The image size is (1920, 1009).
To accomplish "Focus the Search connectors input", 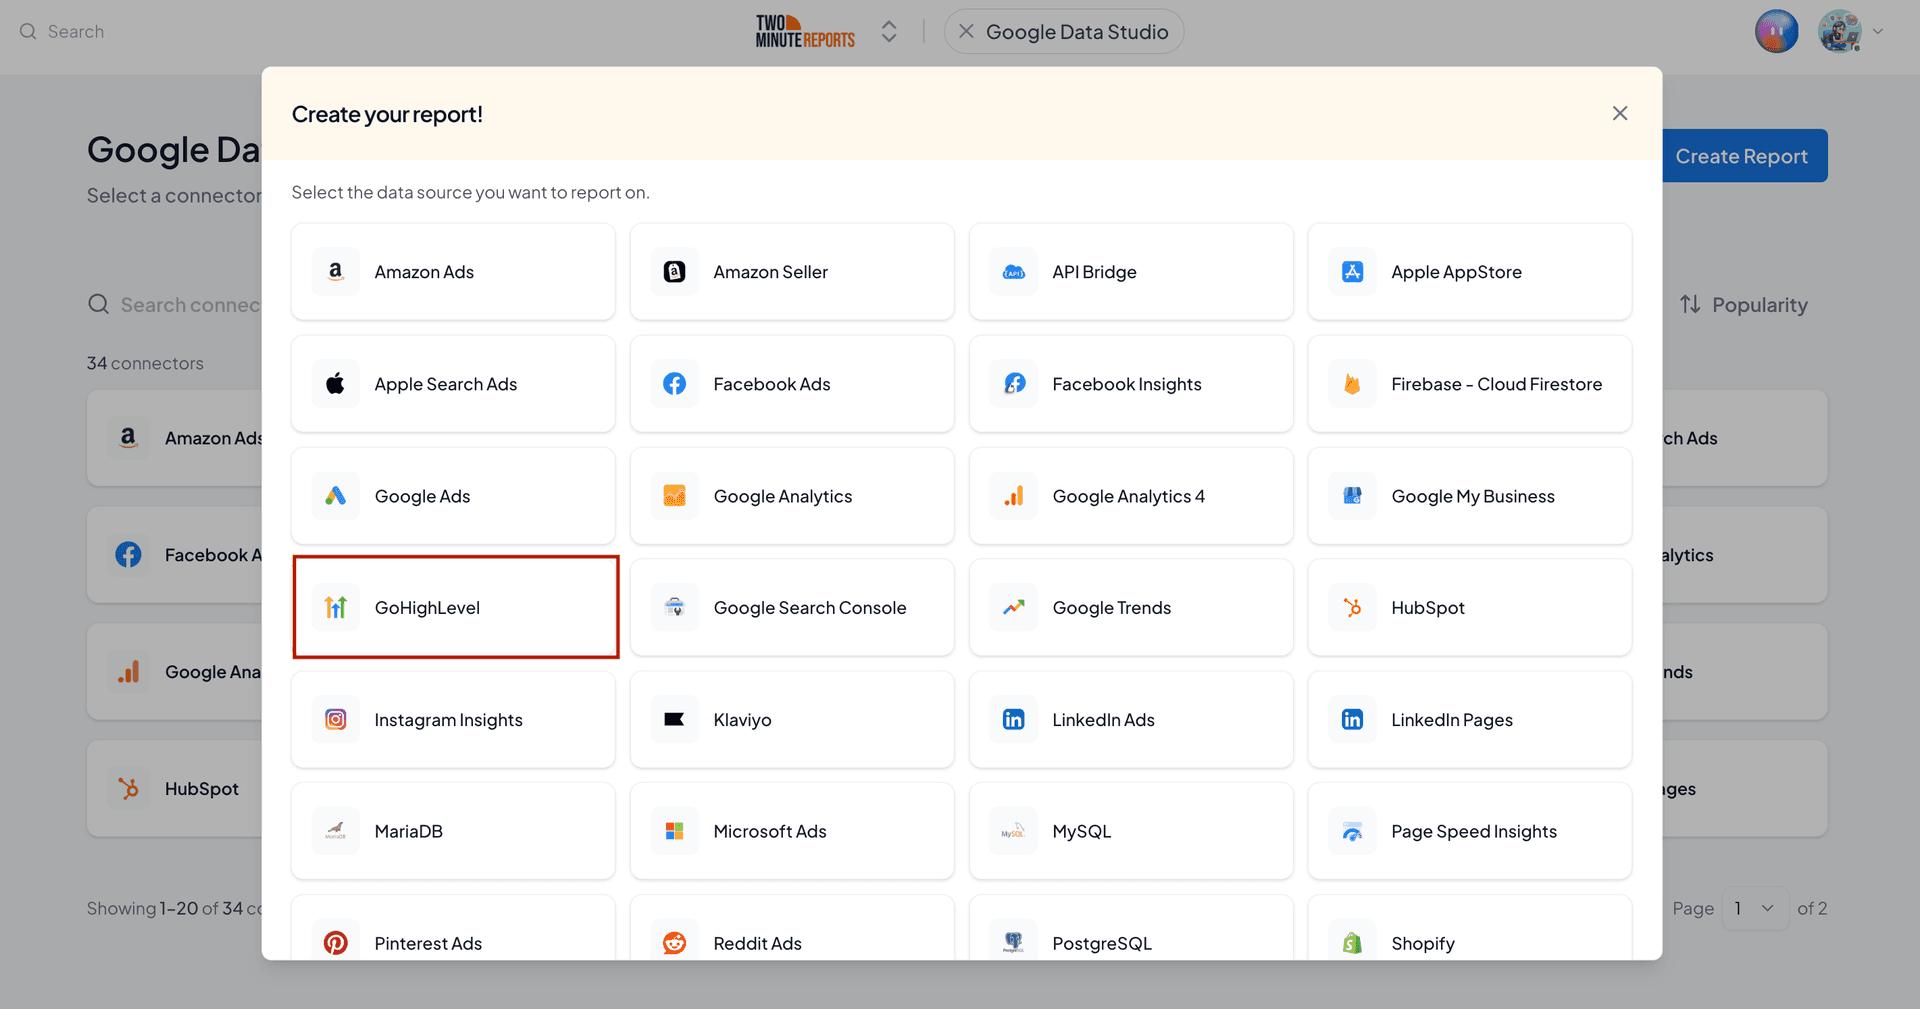I will coord(175,305).
